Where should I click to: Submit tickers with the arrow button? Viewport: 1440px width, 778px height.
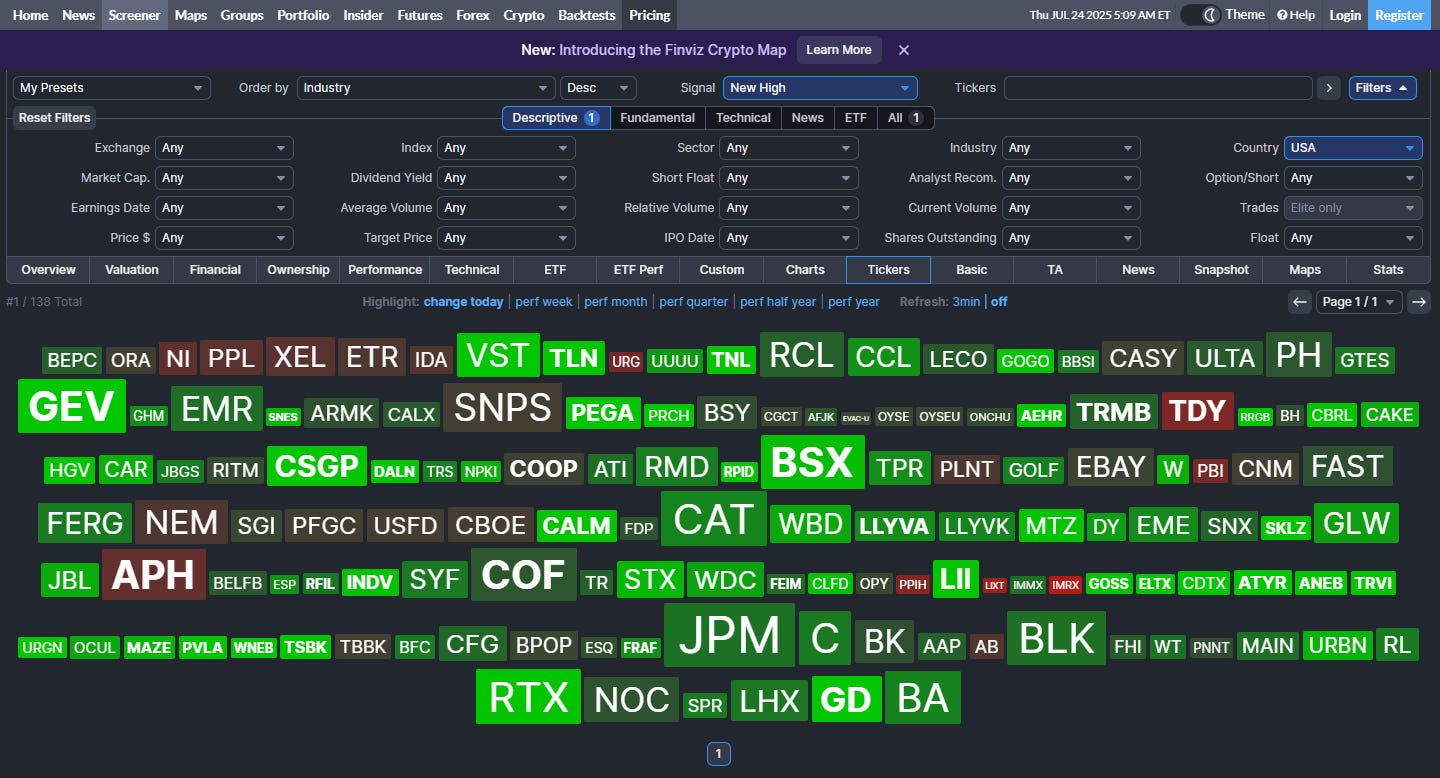(x=1328, y=88)
